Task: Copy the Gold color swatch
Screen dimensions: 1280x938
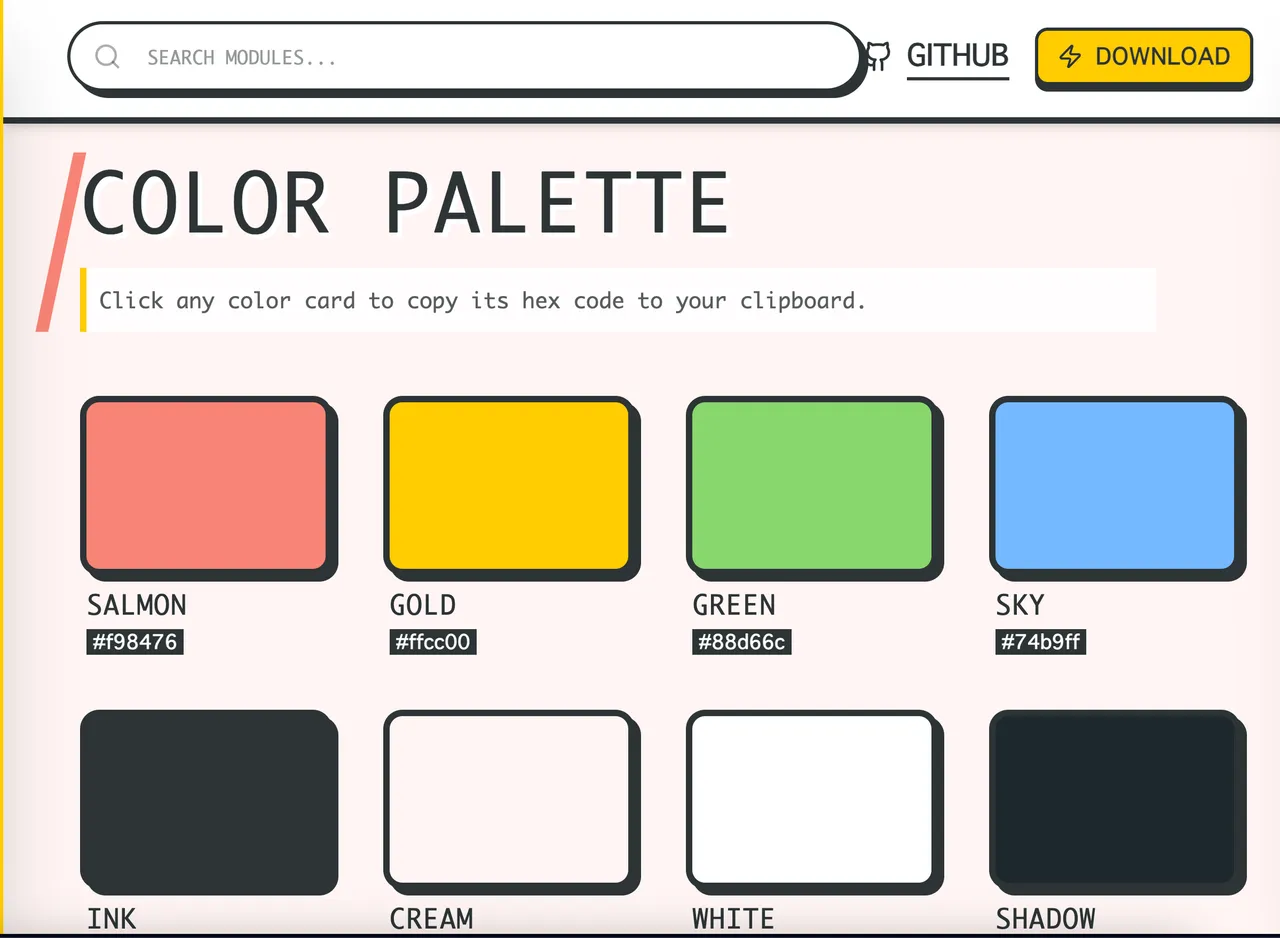Action: 509,485
